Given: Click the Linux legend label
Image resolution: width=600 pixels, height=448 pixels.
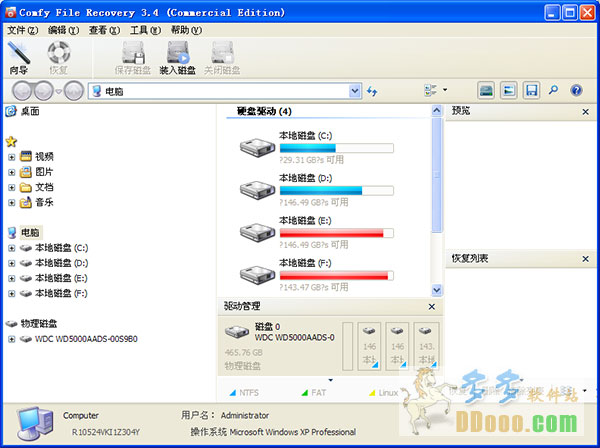Looking at the screenshot, I should pos(388,393).
